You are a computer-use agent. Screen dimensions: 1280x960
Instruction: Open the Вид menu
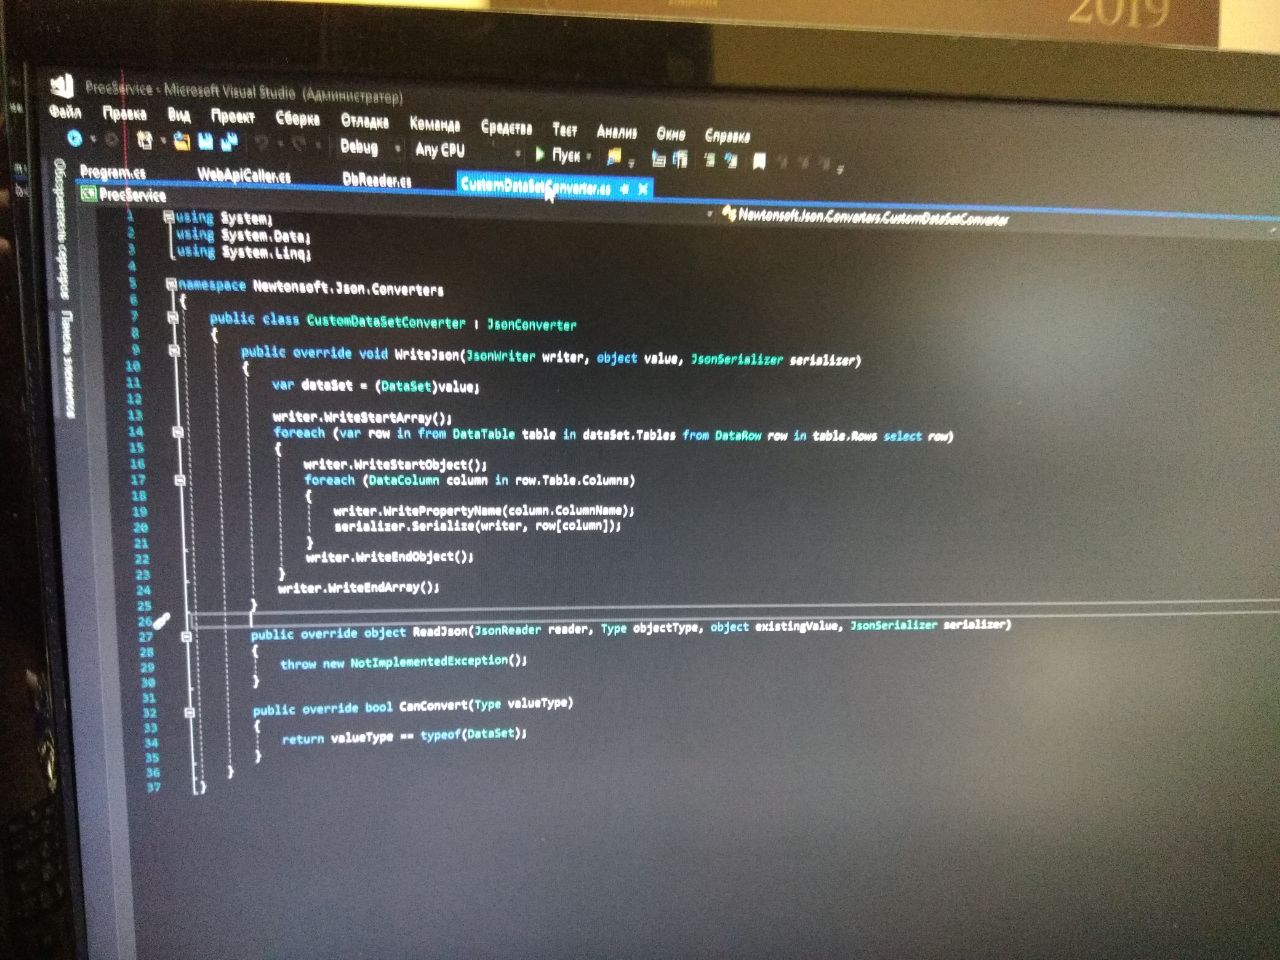[x=179, y=115]
